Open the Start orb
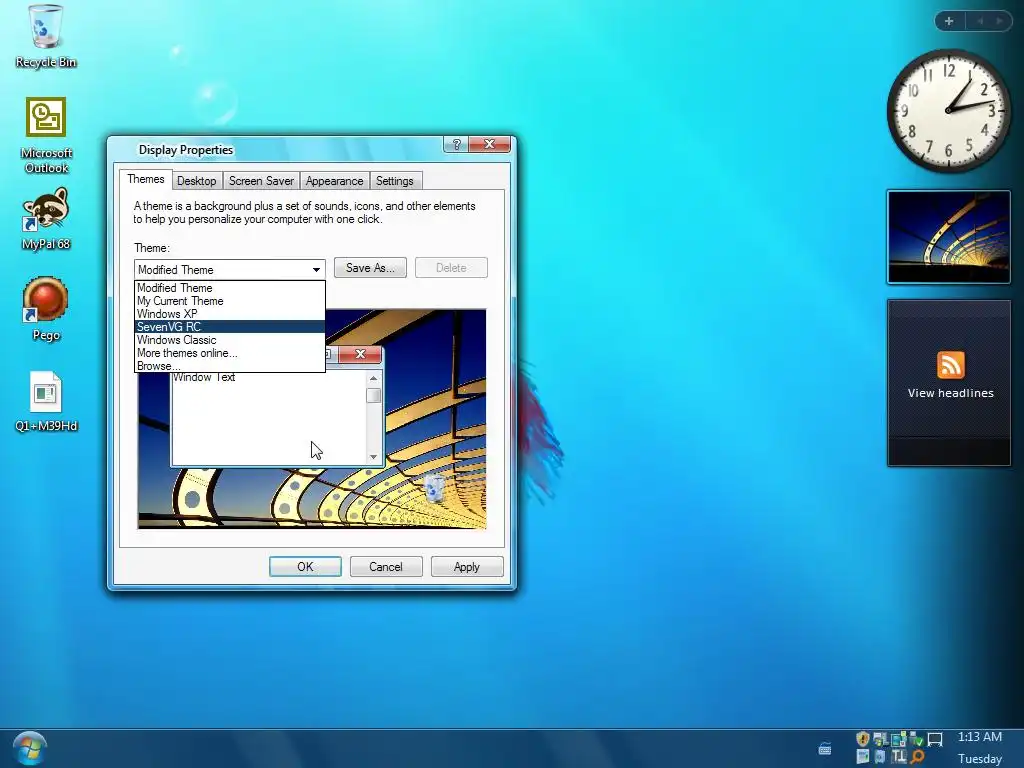The height and width of the screenshot is (768, 1024). [x=29, y=748]
